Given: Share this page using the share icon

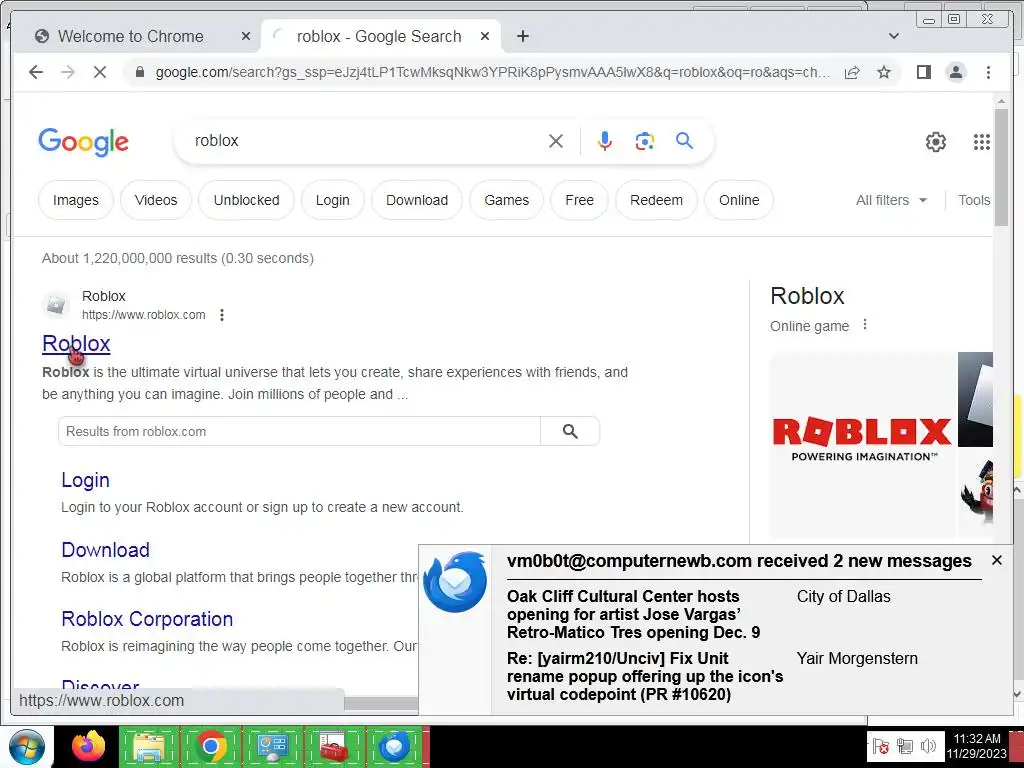Looking at the screenshot, I should pos(852,72).
